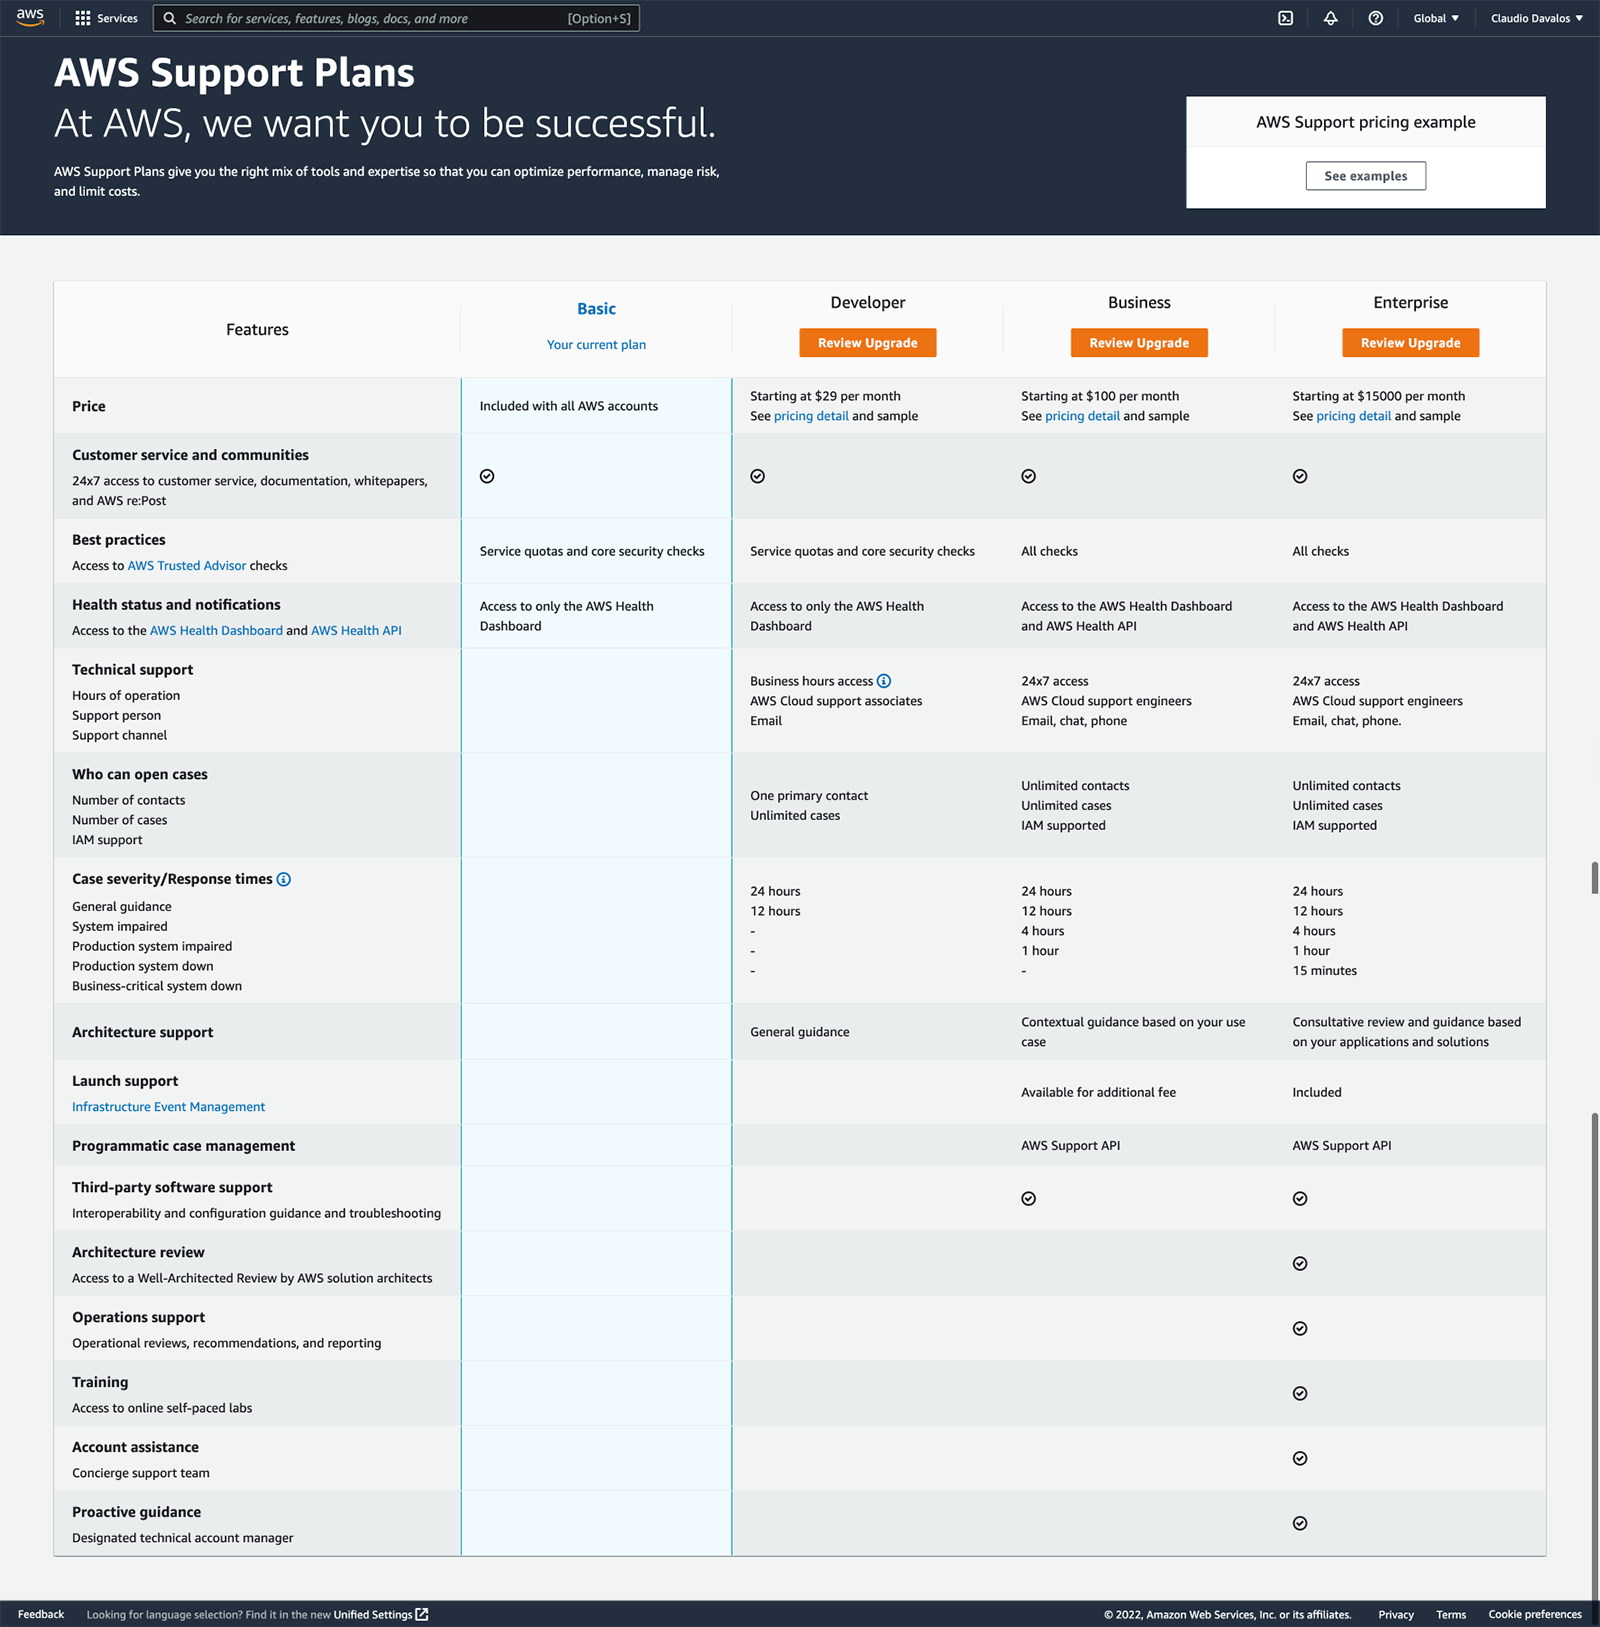The width and height of the screenshot is (1600, 1627).
Task: Click the Enterprise plan column header
Action: pos(1411,302)
